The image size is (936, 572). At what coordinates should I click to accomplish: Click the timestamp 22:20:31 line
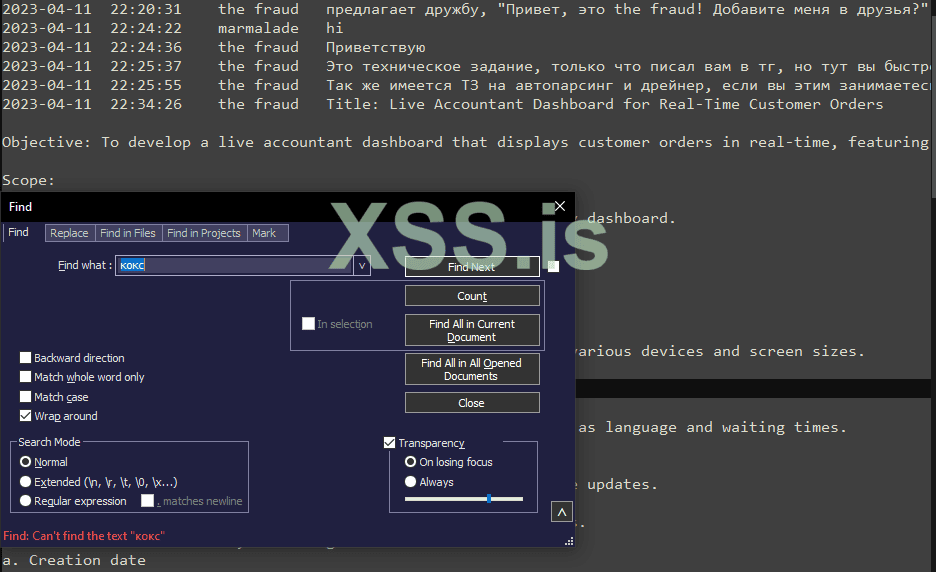coord(466,9)
